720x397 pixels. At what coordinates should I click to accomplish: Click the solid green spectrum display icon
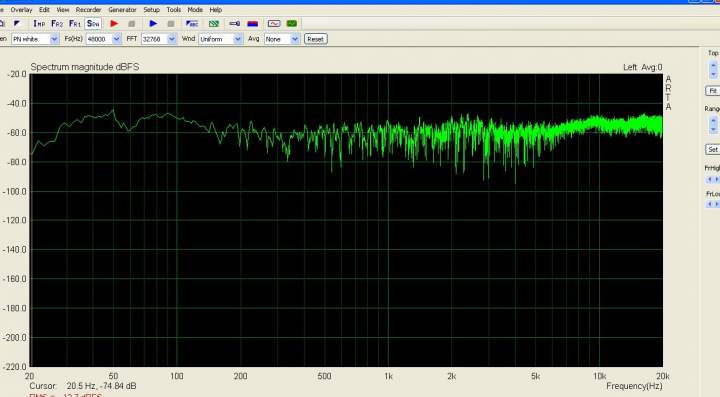click(292, 23)
